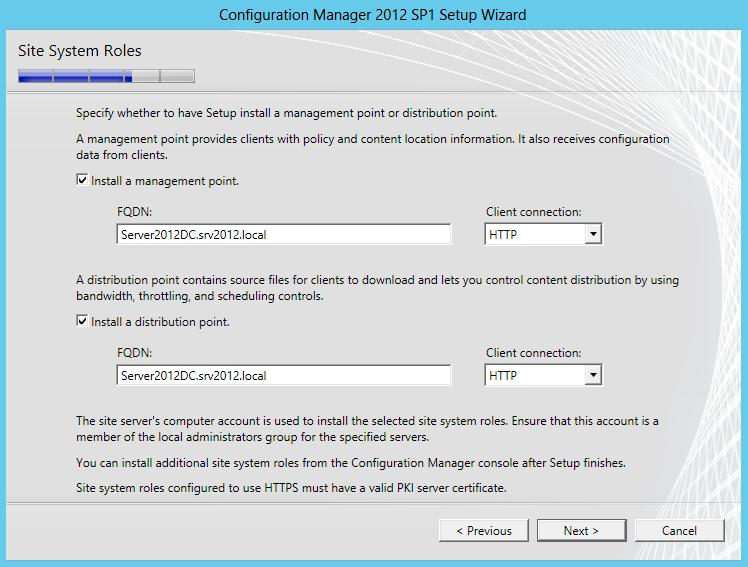Click Client connection label for management point
Screen dimensions: 748x567
tap(534, 212)
